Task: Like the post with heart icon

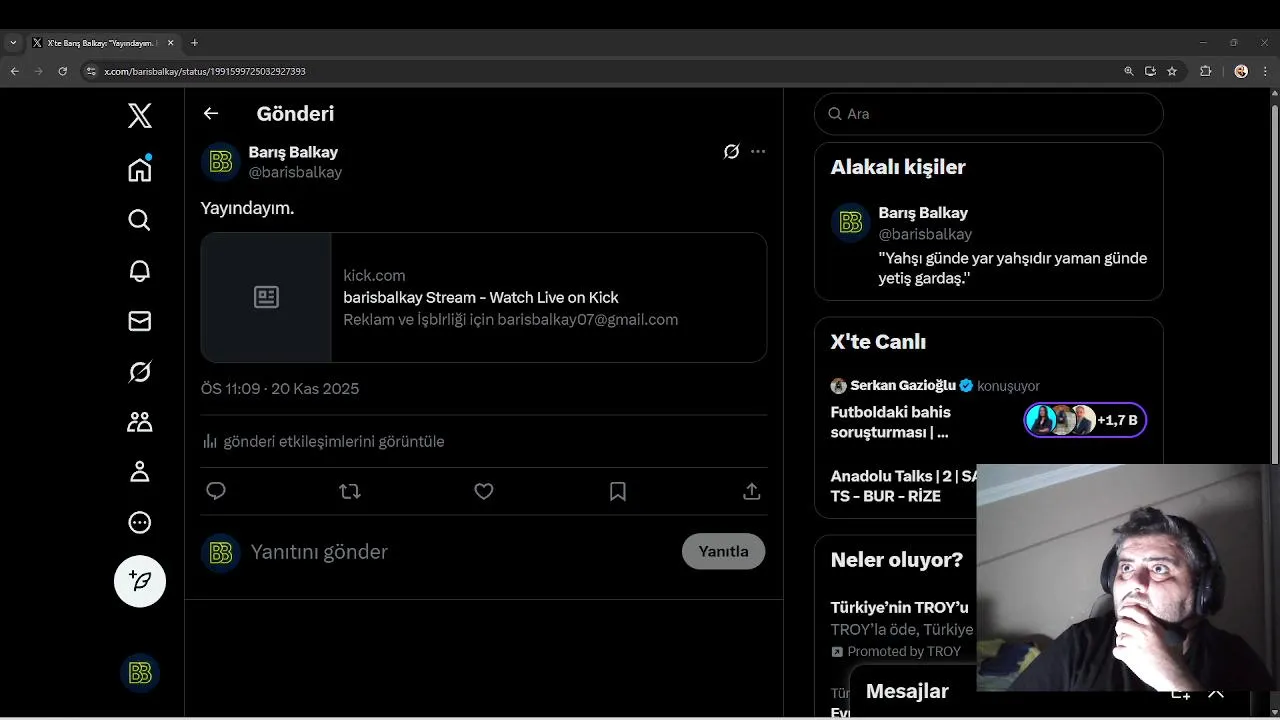Action: point(484,491)
